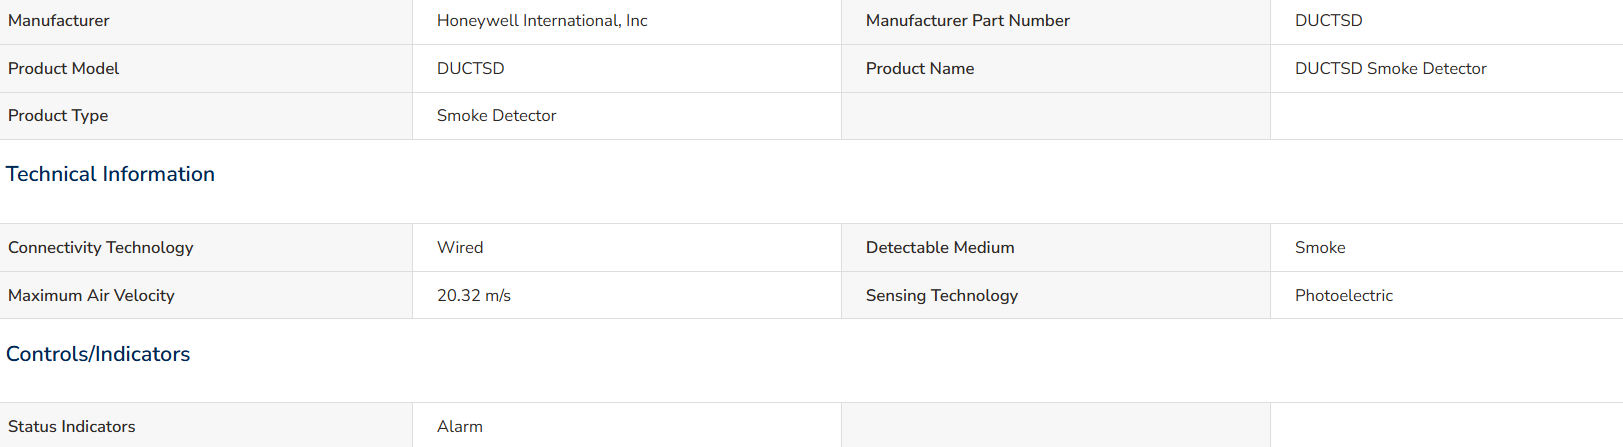This screenshot has width=1623, height=447.
Task: Click the Detectable Medium label
Action: point(939,248)
